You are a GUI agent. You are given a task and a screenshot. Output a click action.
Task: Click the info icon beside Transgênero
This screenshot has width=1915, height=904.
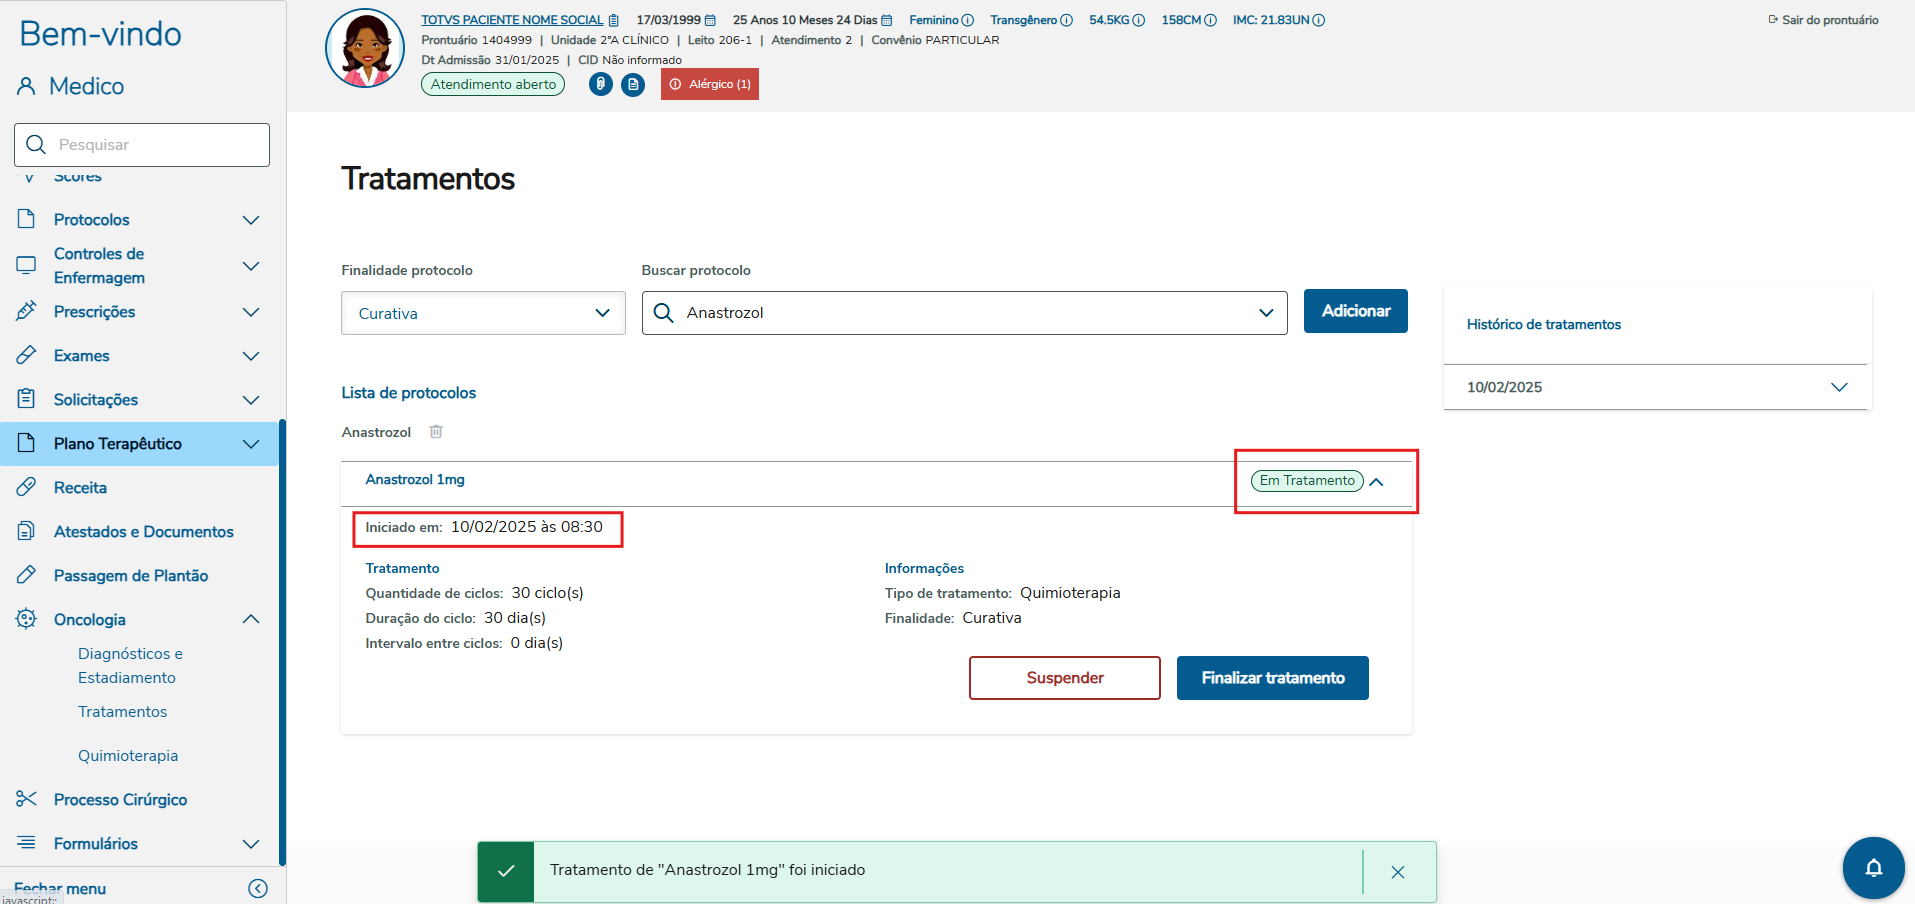1066,20
